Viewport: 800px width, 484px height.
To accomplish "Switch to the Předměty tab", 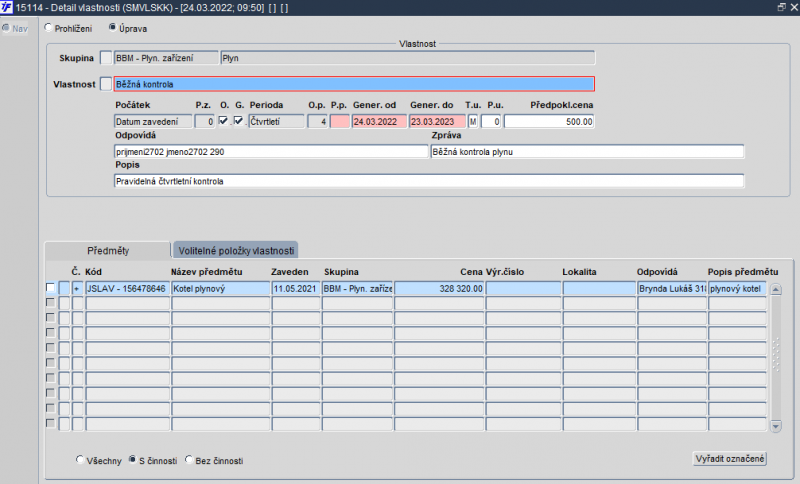I will coord(108,250).
